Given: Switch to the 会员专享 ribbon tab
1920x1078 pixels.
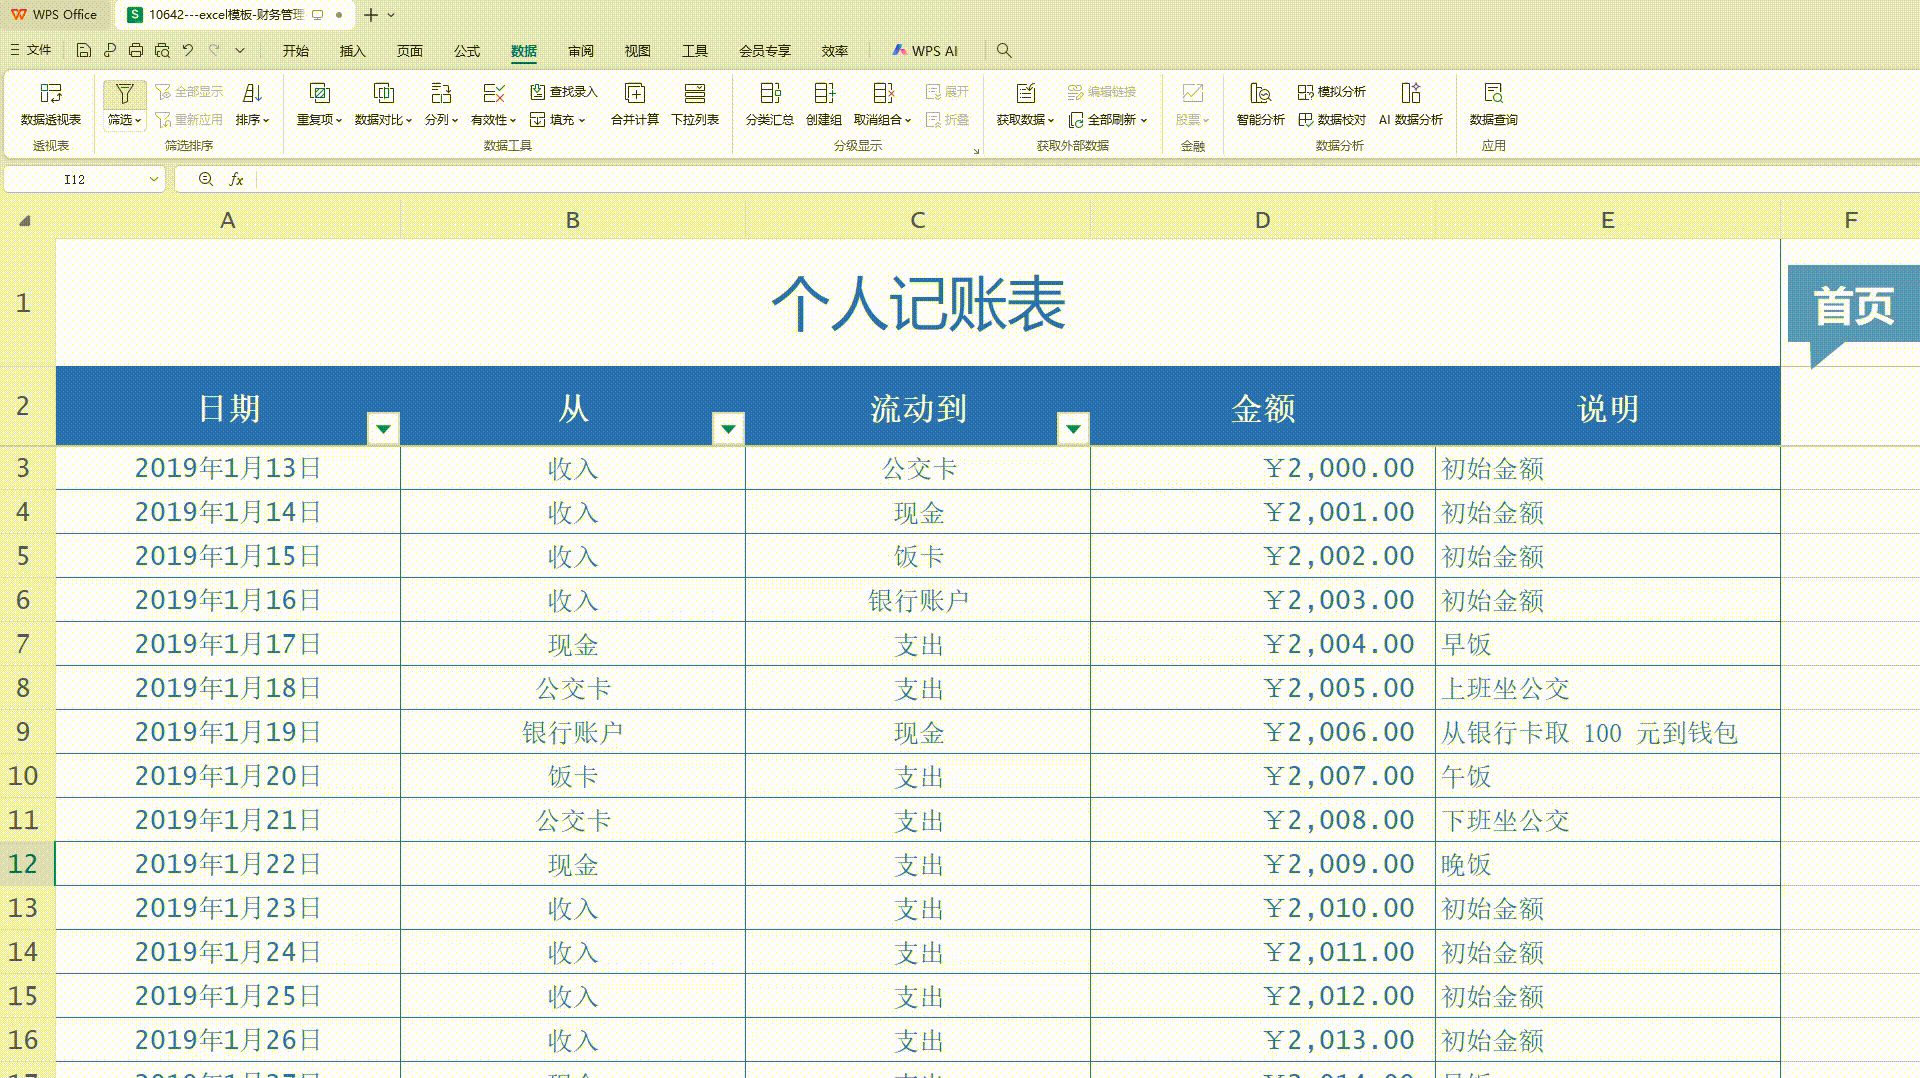Looking at the screenshot, I should (x=765, y=51).
